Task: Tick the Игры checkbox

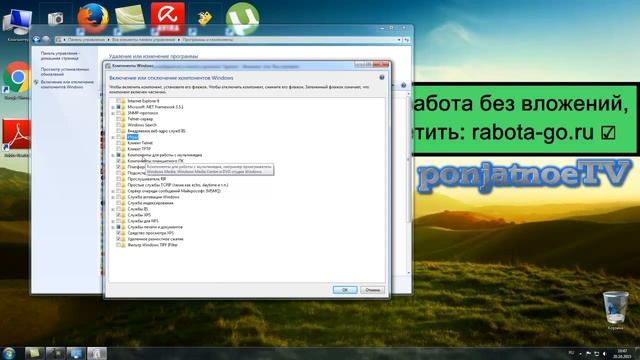Action: pyautogui.click(x=118, y=137)
